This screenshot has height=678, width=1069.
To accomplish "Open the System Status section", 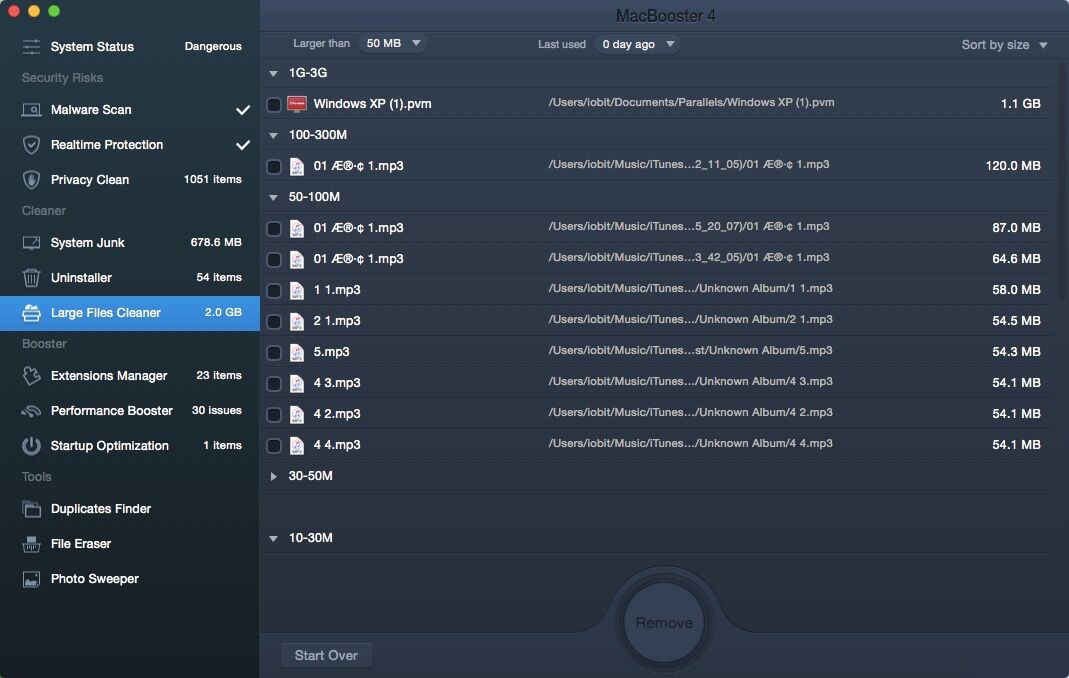I will point(130,46).
